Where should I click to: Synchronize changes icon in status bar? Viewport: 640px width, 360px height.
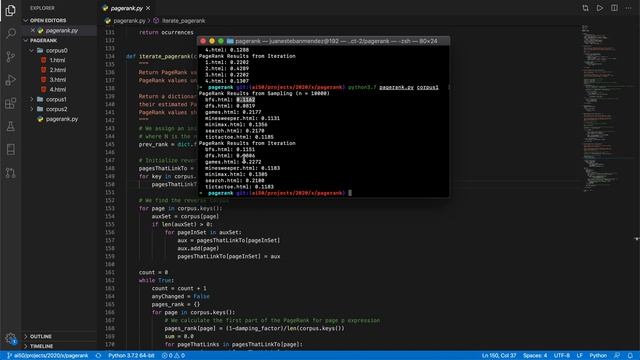tap(98, 356)
